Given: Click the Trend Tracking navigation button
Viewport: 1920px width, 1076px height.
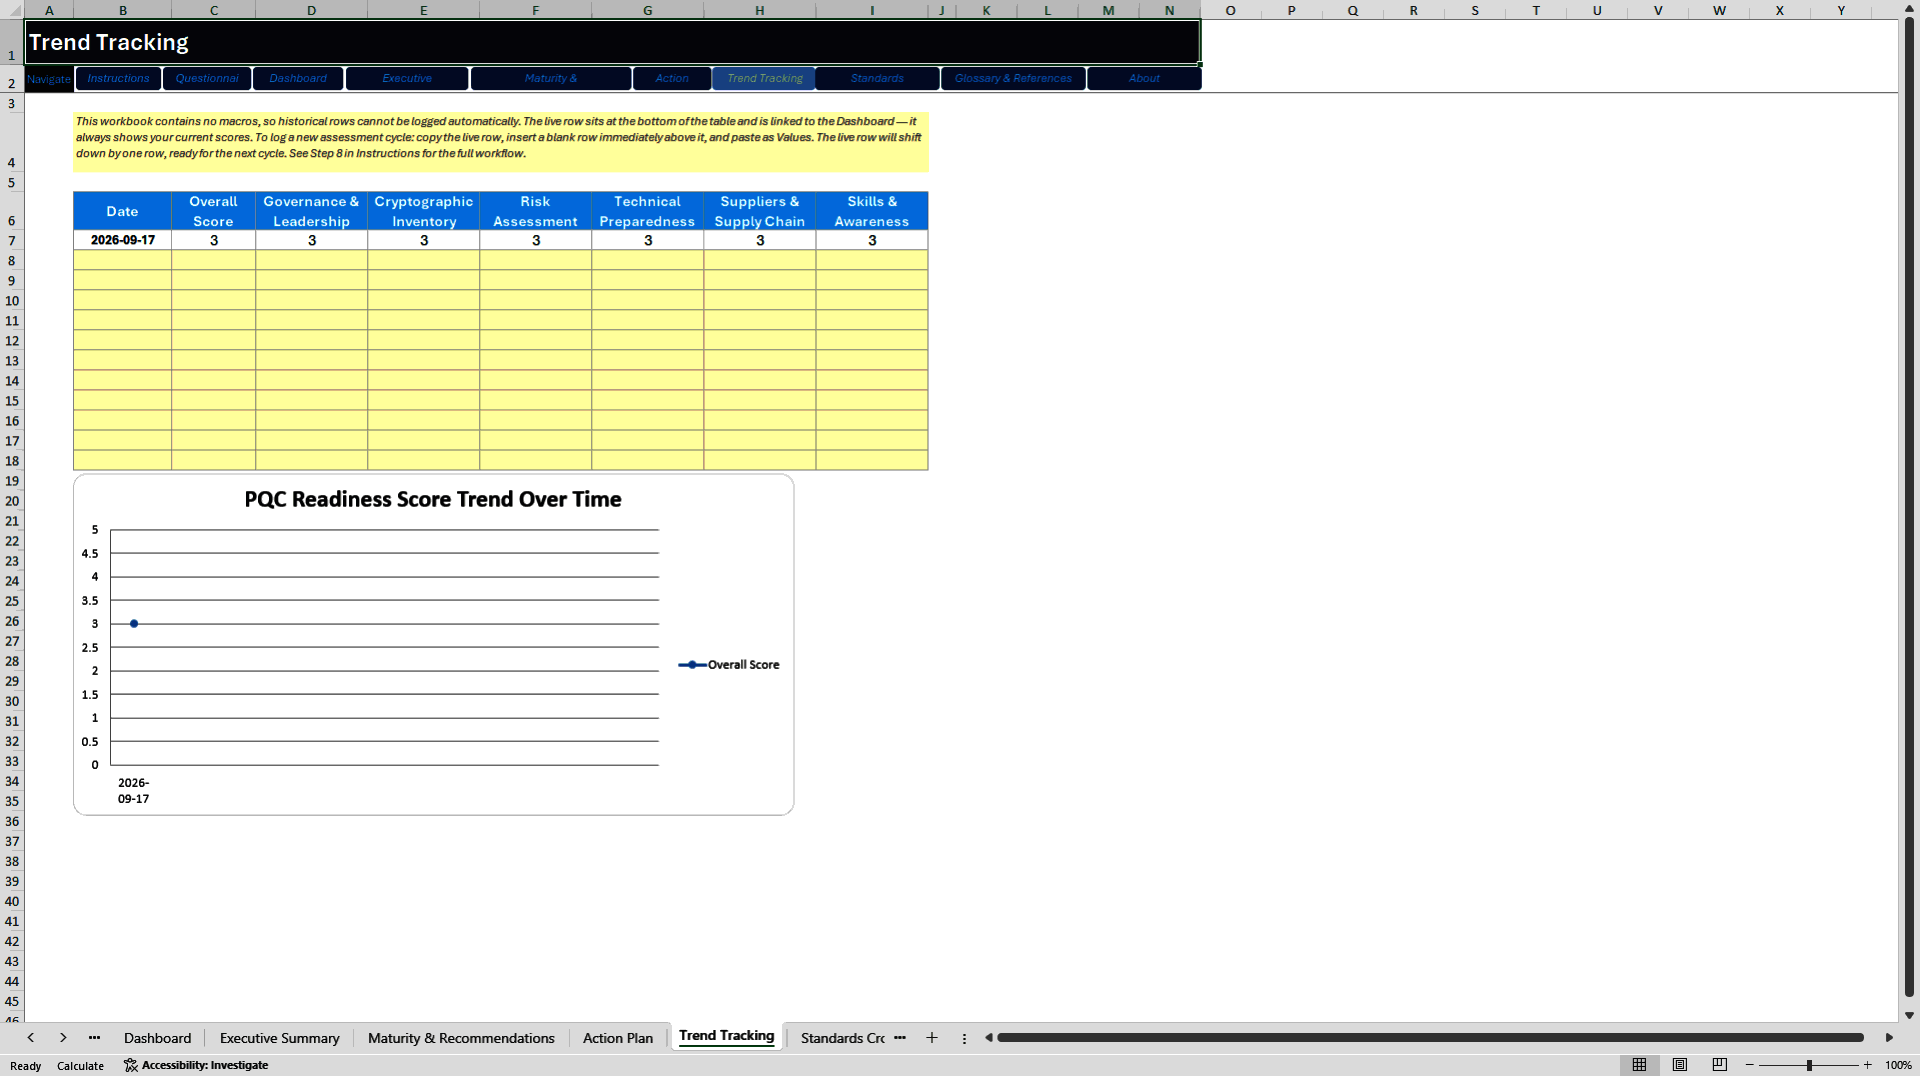Looking at the screenshot, I should pyautogui.click(x=765, y=78).
